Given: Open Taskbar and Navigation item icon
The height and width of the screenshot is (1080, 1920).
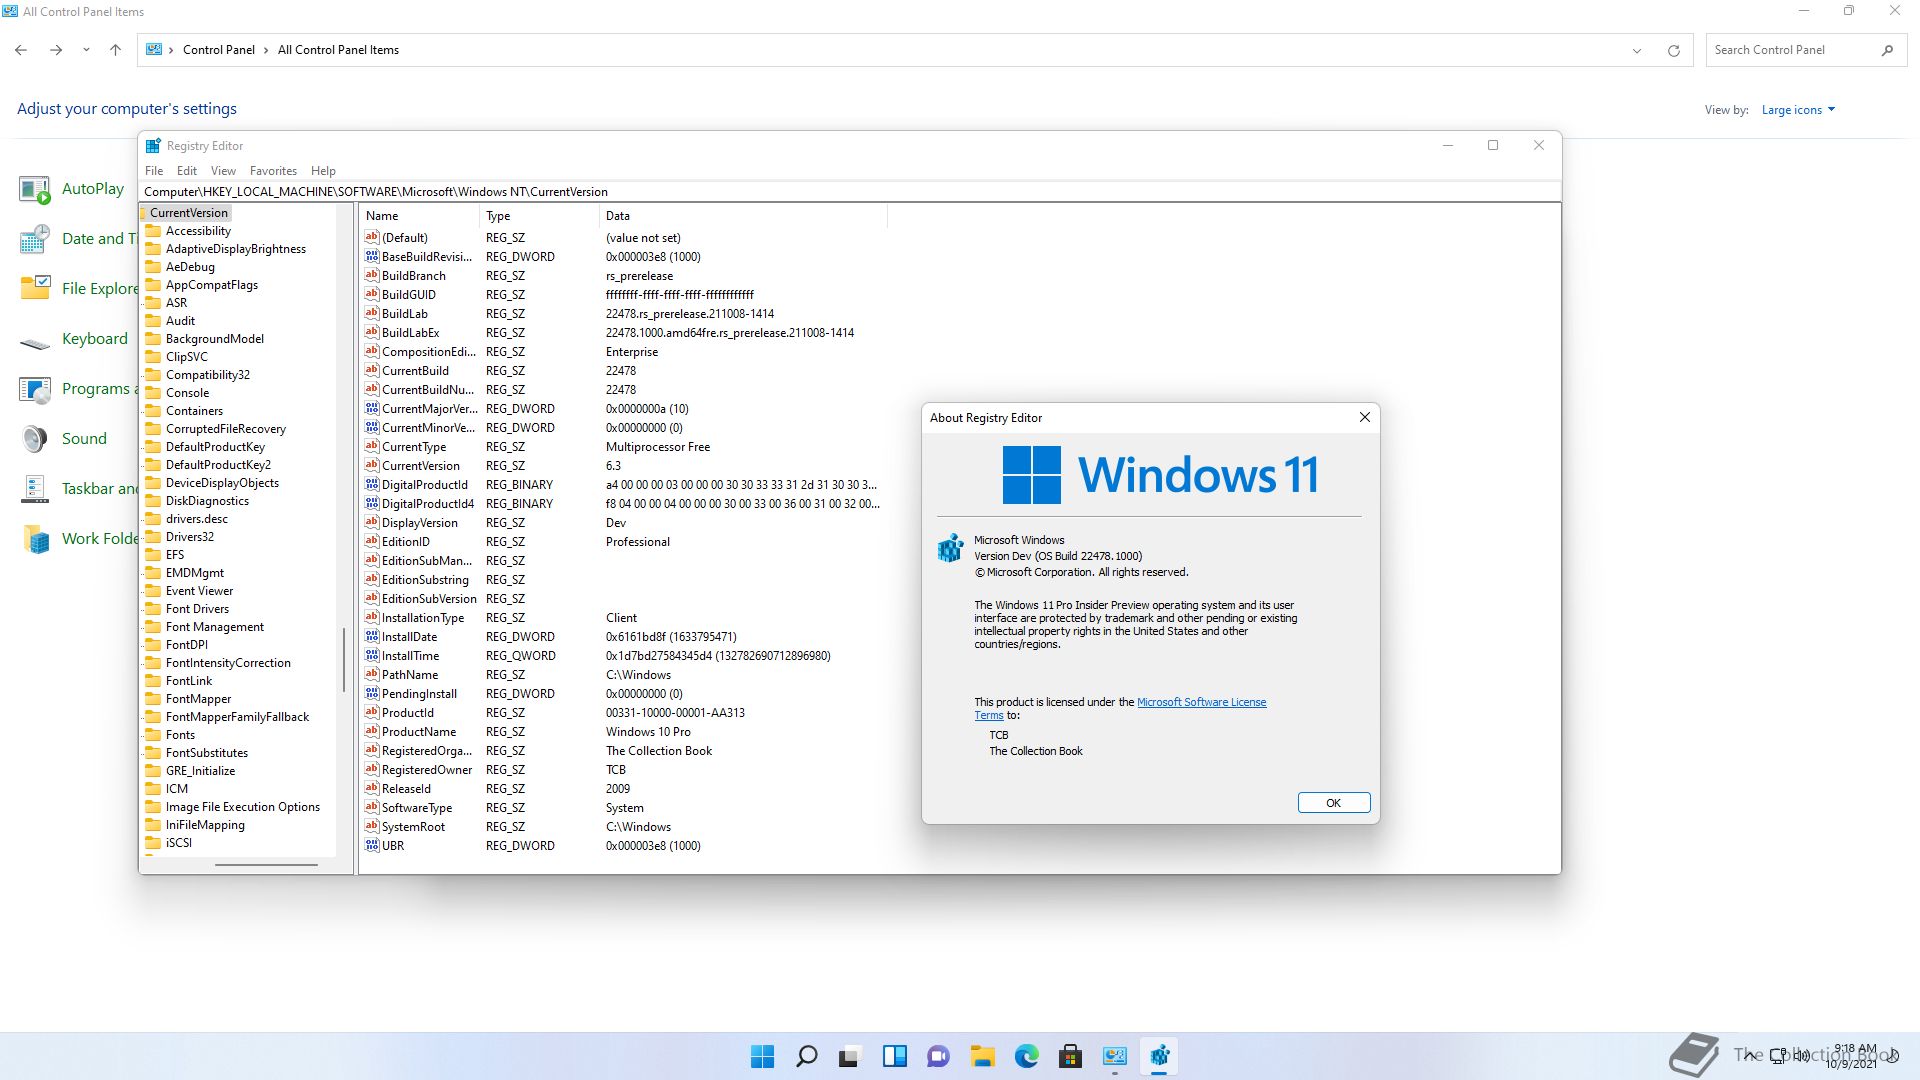Looking at the screenshot, I should click(35, 489).
